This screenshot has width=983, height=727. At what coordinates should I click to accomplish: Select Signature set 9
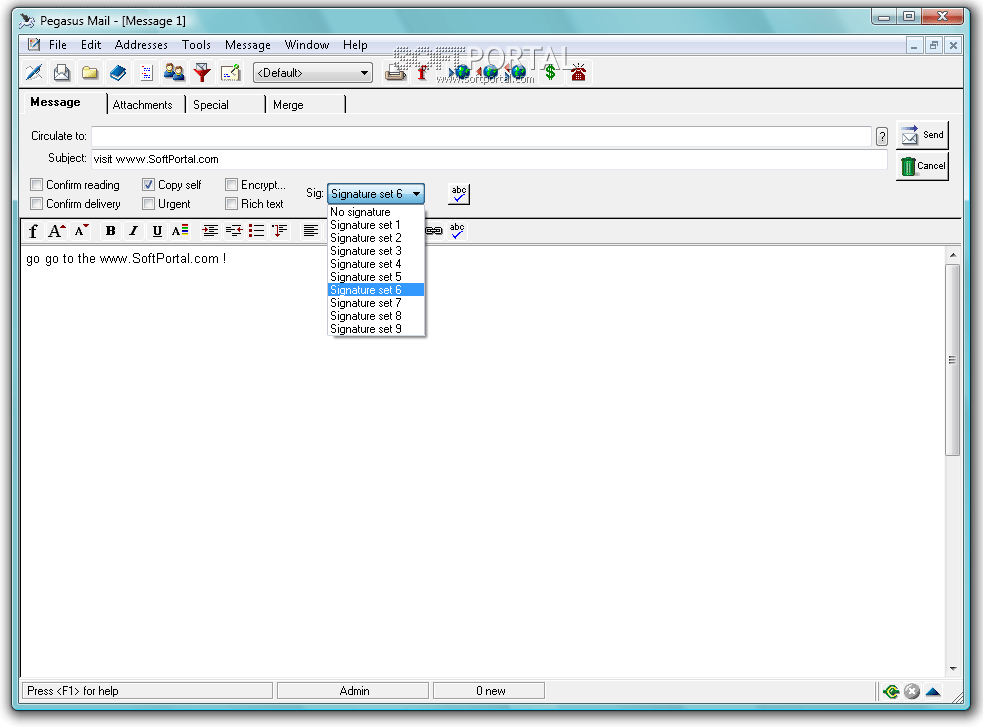click(x=376, y=330)
